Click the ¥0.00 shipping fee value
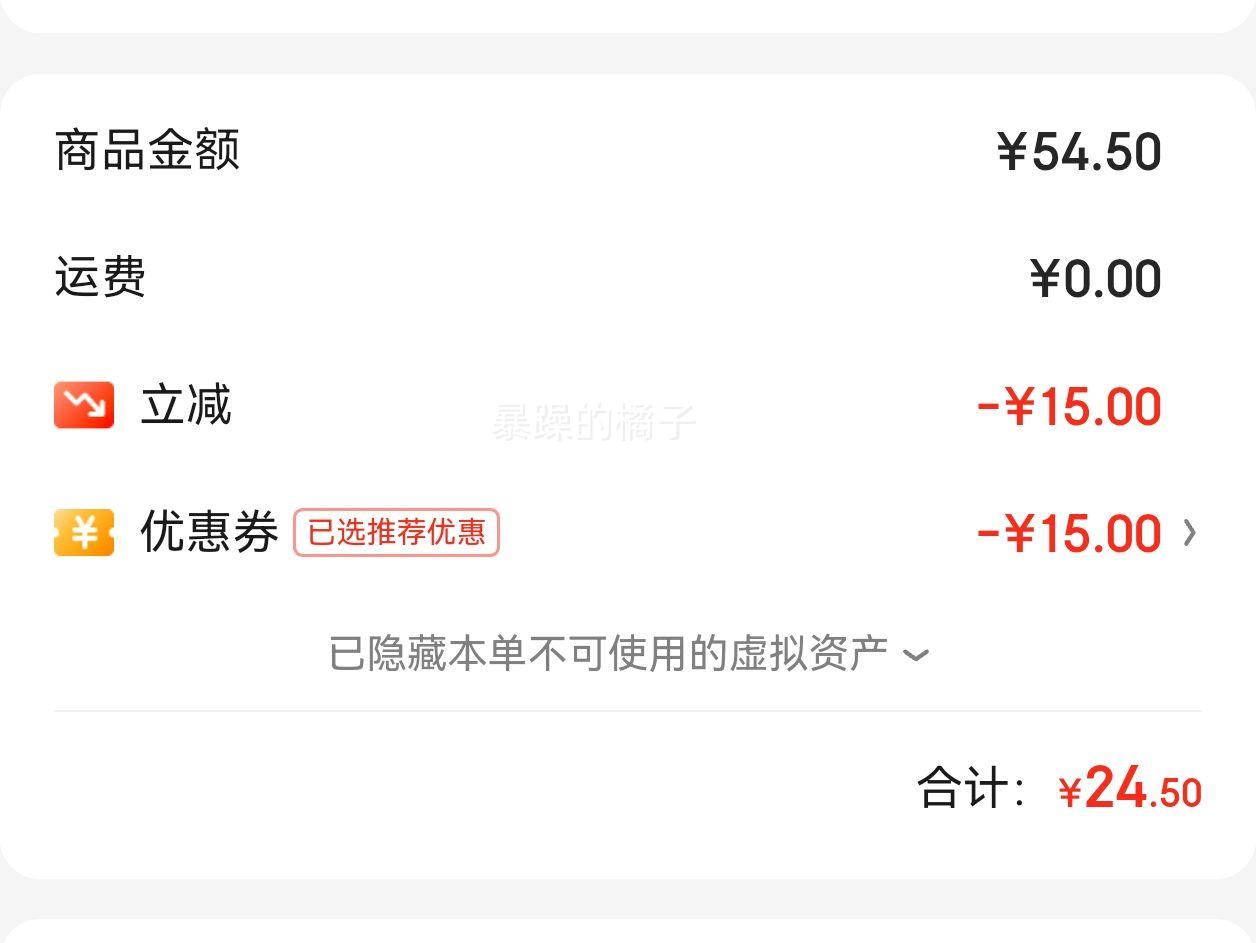 click(x=1096, y=279)
